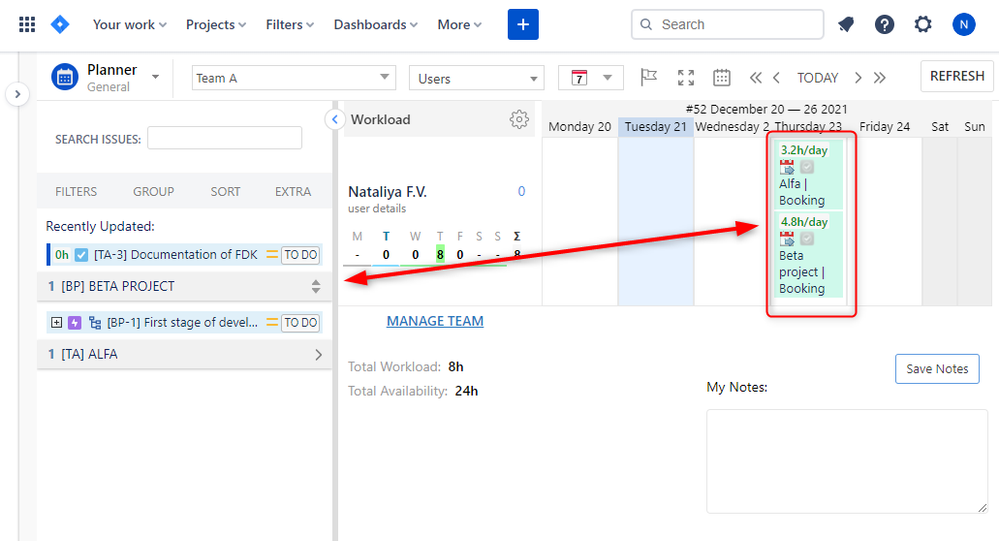The height and width of the screenshot is (541, 999).
Task: Click TO DO status on BP-1 issue
Action: click(x=301, y=322)
